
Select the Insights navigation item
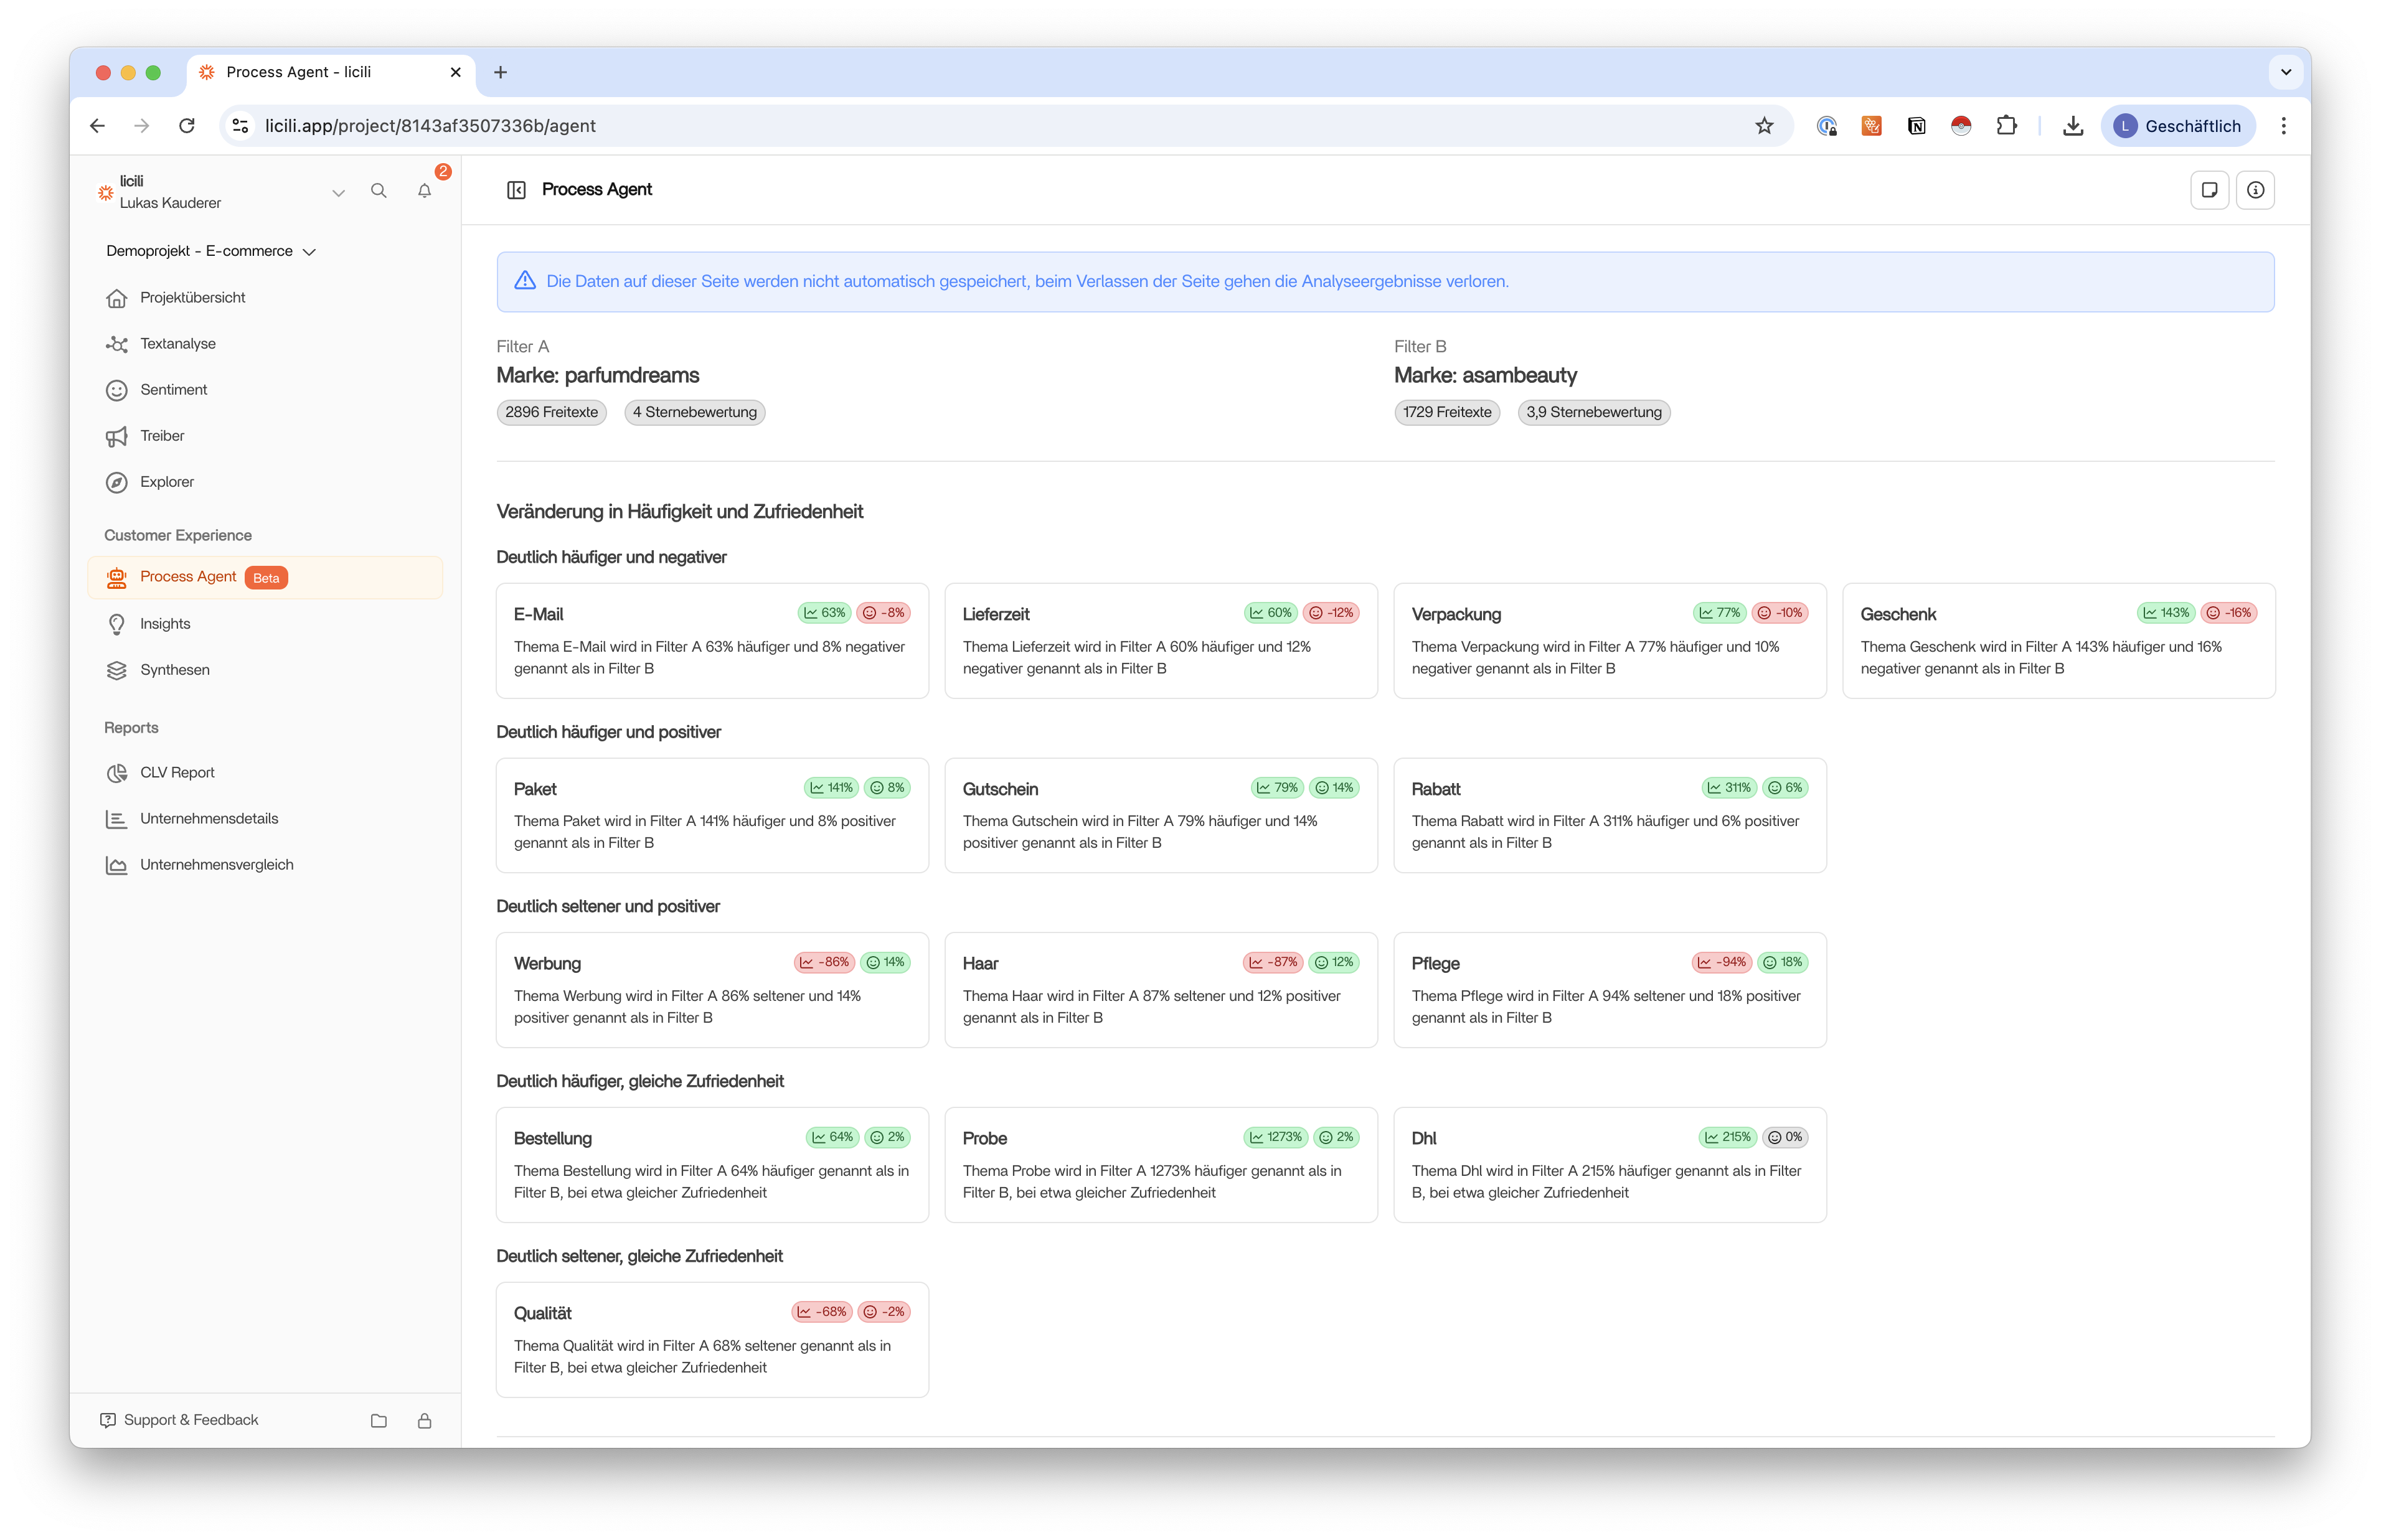pyautogui.click(x=165, y=624)
